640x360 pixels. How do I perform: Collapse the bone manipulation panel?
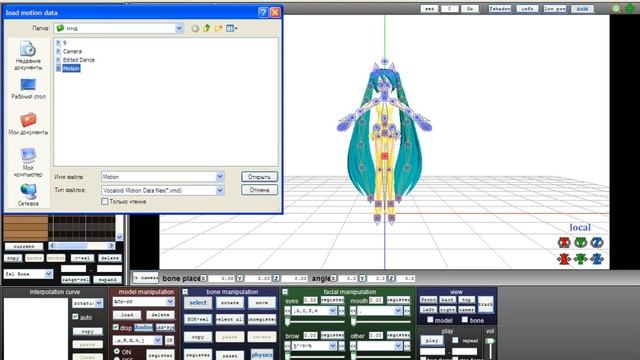(x=185, y=291)
